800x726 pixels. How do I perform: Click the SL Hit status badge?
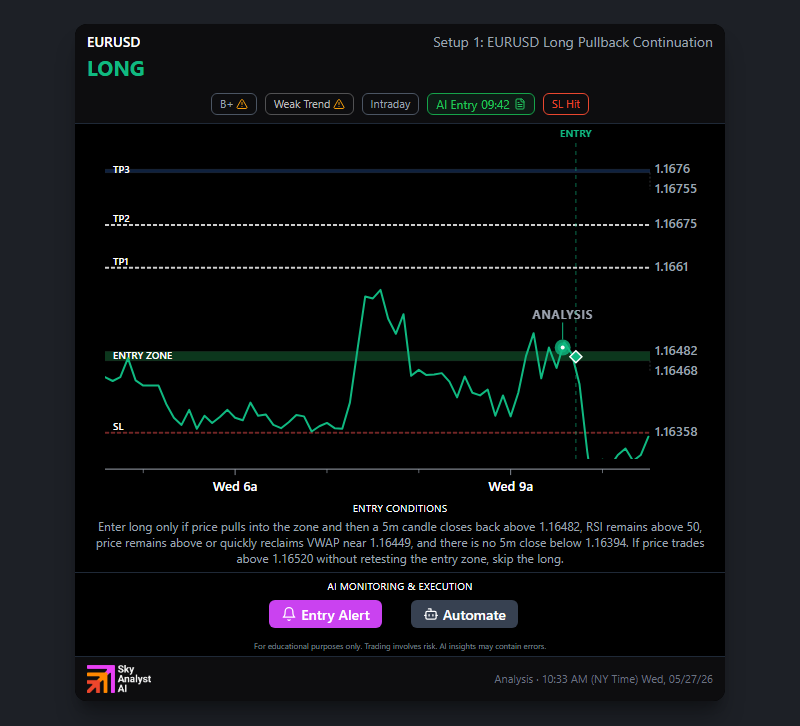(x=566, y=104)
